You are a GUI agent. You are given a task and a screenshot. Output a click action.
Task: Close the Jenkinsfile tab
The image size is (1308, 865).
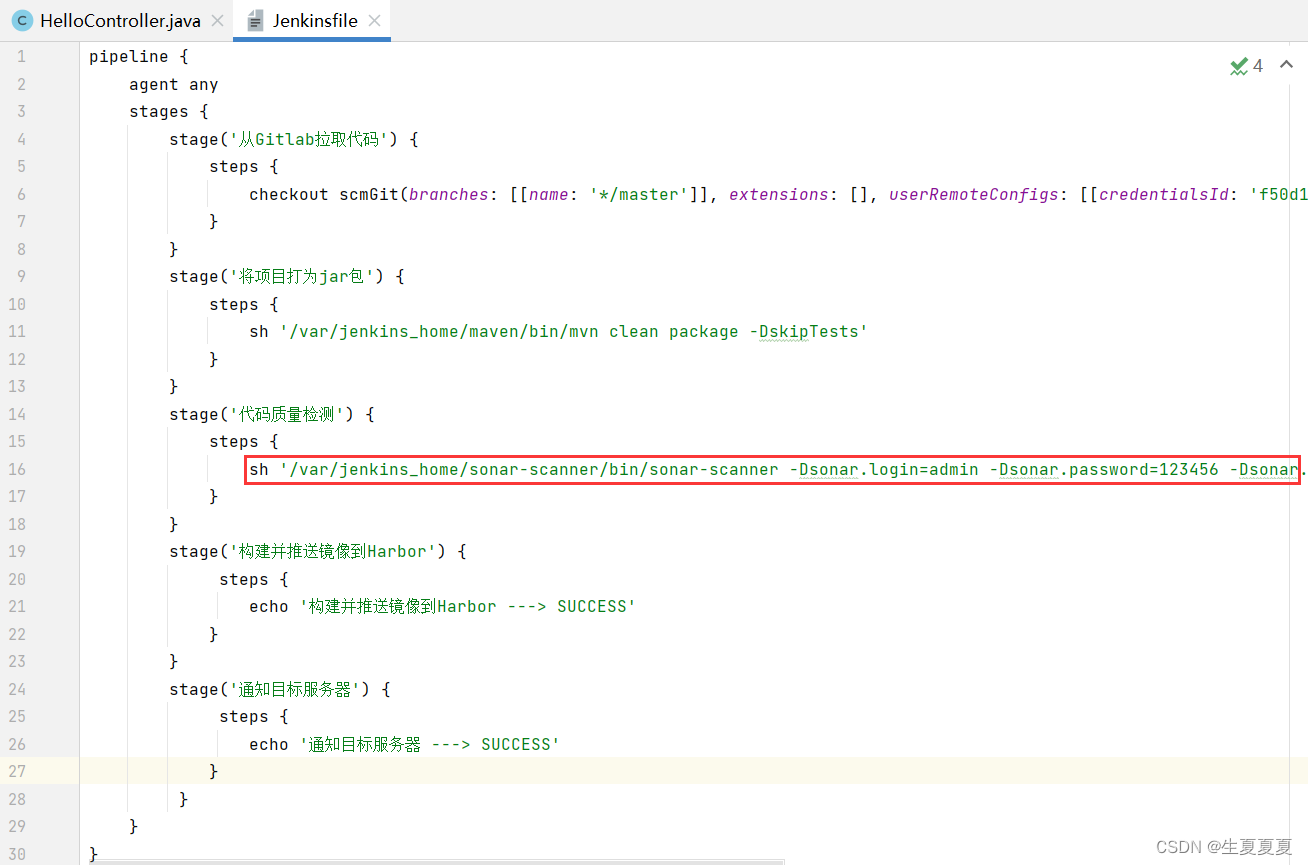tap(374, 21)
